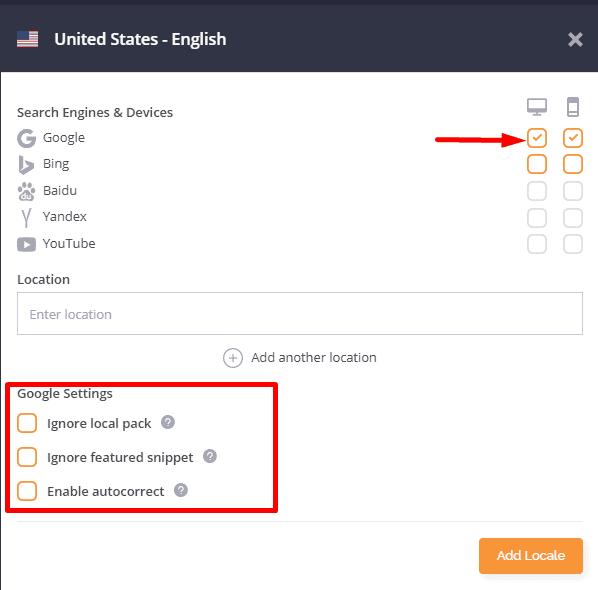The width and height of the screenshot is (598, 590).
Task: Uncheck Google mobile tracking checkbox
Action: (572, 138)
